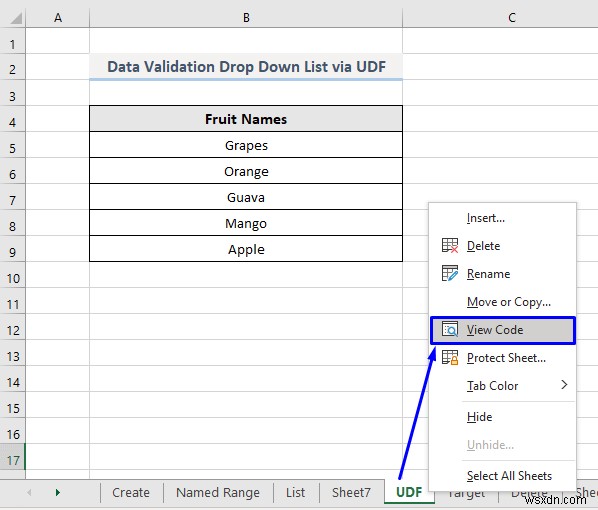Click the View Code magnifier icon
The width and height of the screenshot is (598, 510).
point(450,329)
